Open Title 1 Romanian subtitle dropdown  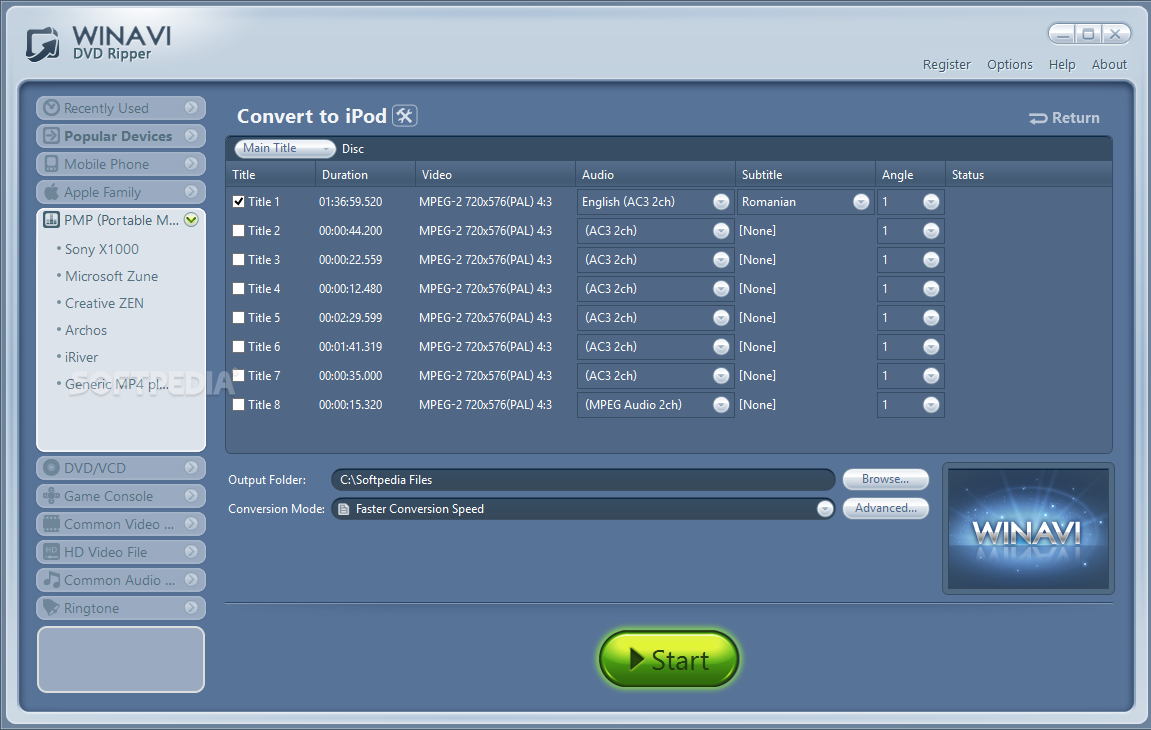[x=861, y=202]
